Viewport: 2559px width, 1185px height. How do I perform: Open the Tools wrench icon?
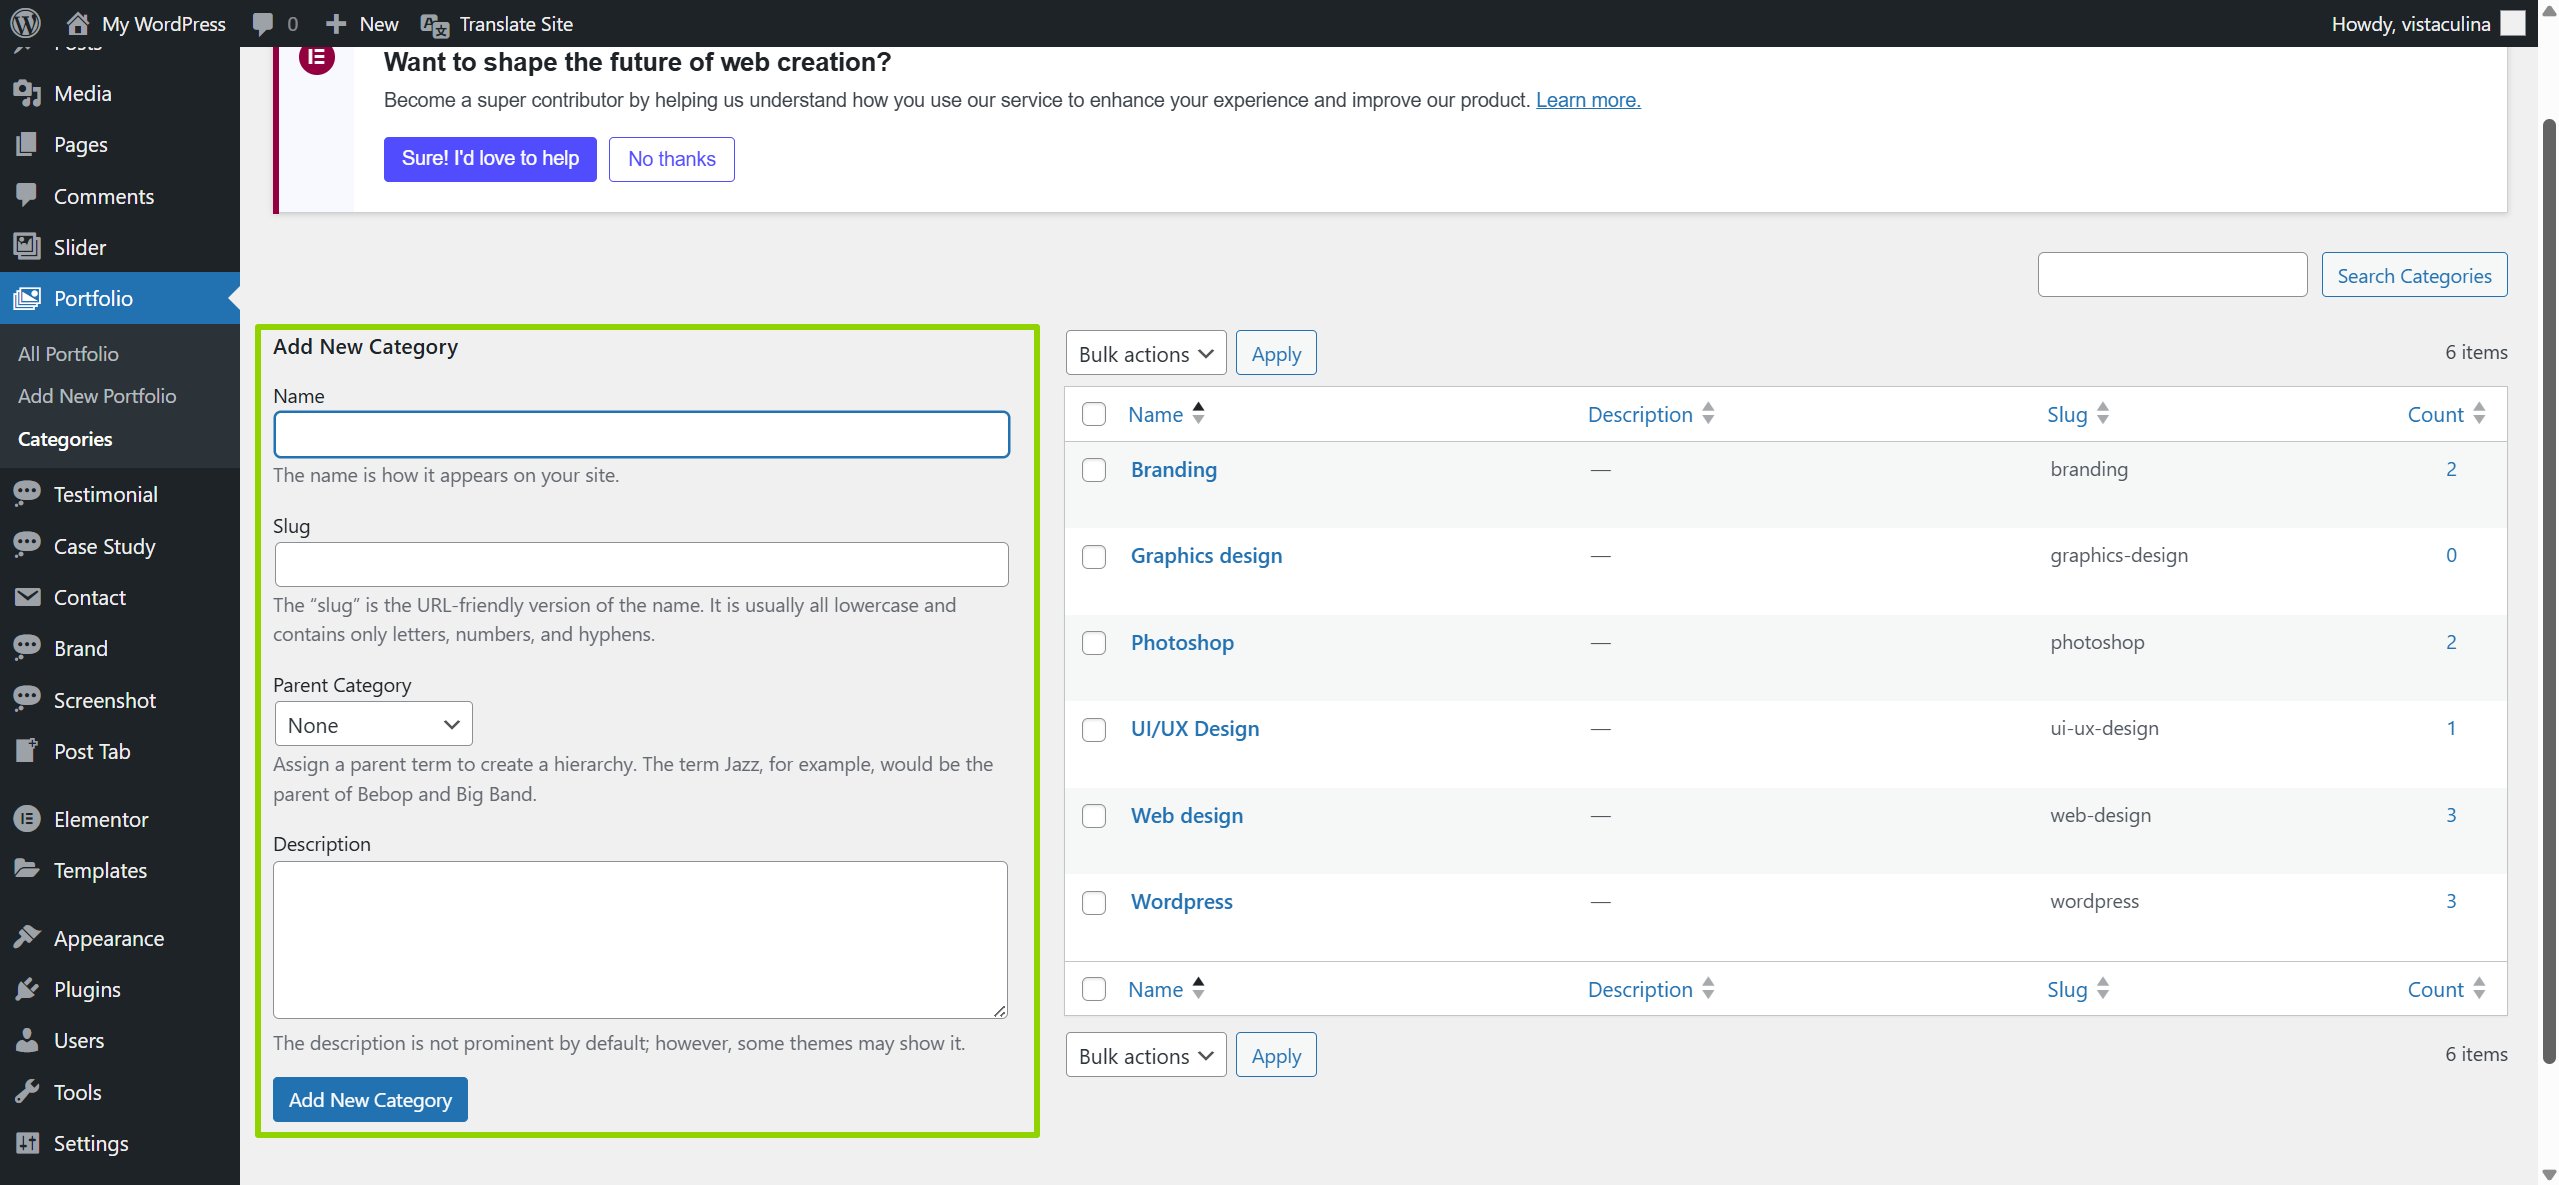click(27, 1092)
